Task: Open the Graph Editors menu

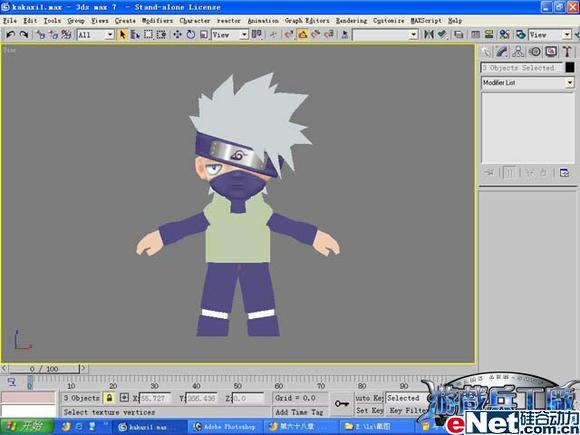Action: point(307,21)
